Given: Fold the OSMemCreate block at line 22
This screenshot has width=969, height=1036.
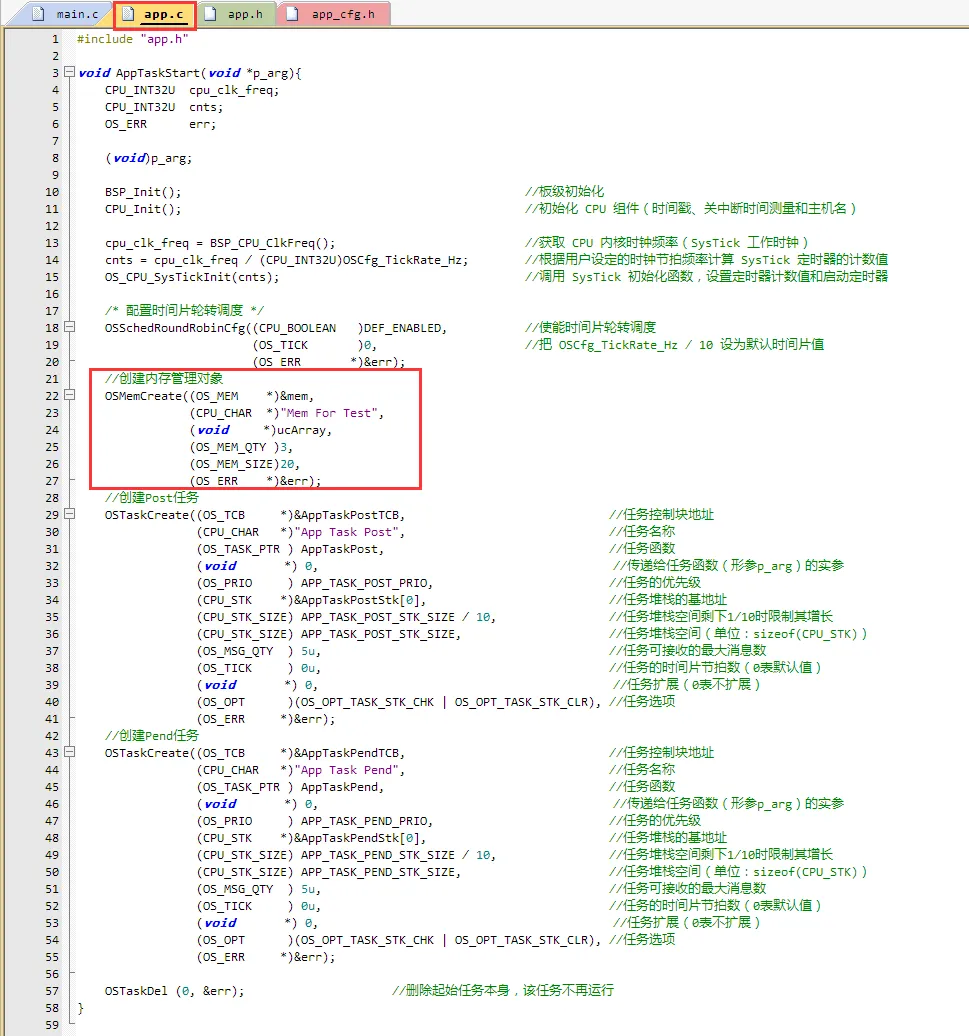Looking at the screenshot, I should click(68, 396).
